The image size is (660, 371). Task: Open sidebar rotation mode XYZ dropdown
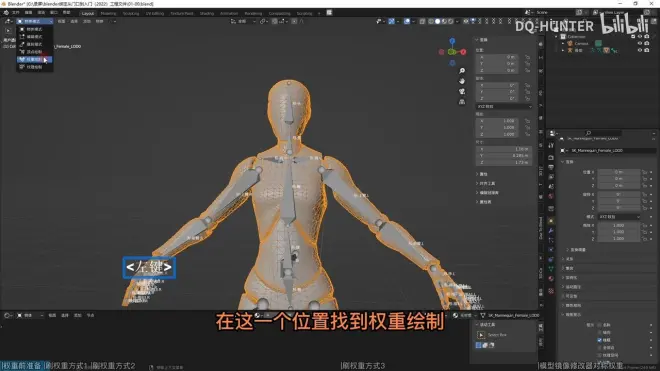pos(504,107)
